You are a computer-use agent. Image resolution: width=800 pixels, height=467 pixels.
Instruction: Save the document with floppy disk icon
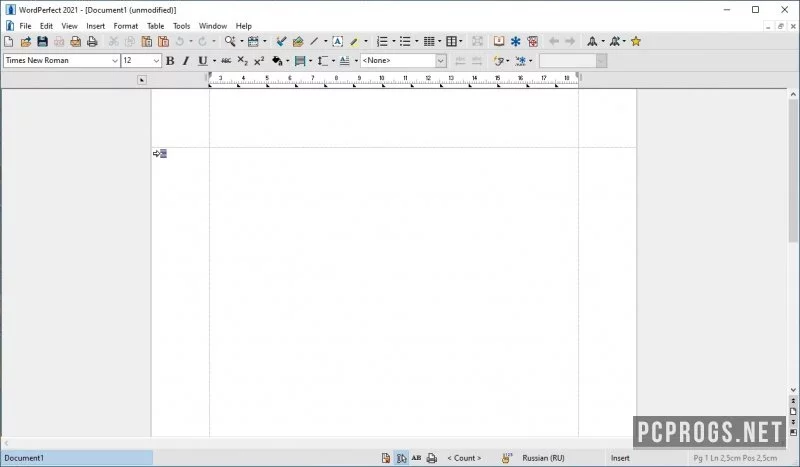pyautogui.click(x=42, y=42)
